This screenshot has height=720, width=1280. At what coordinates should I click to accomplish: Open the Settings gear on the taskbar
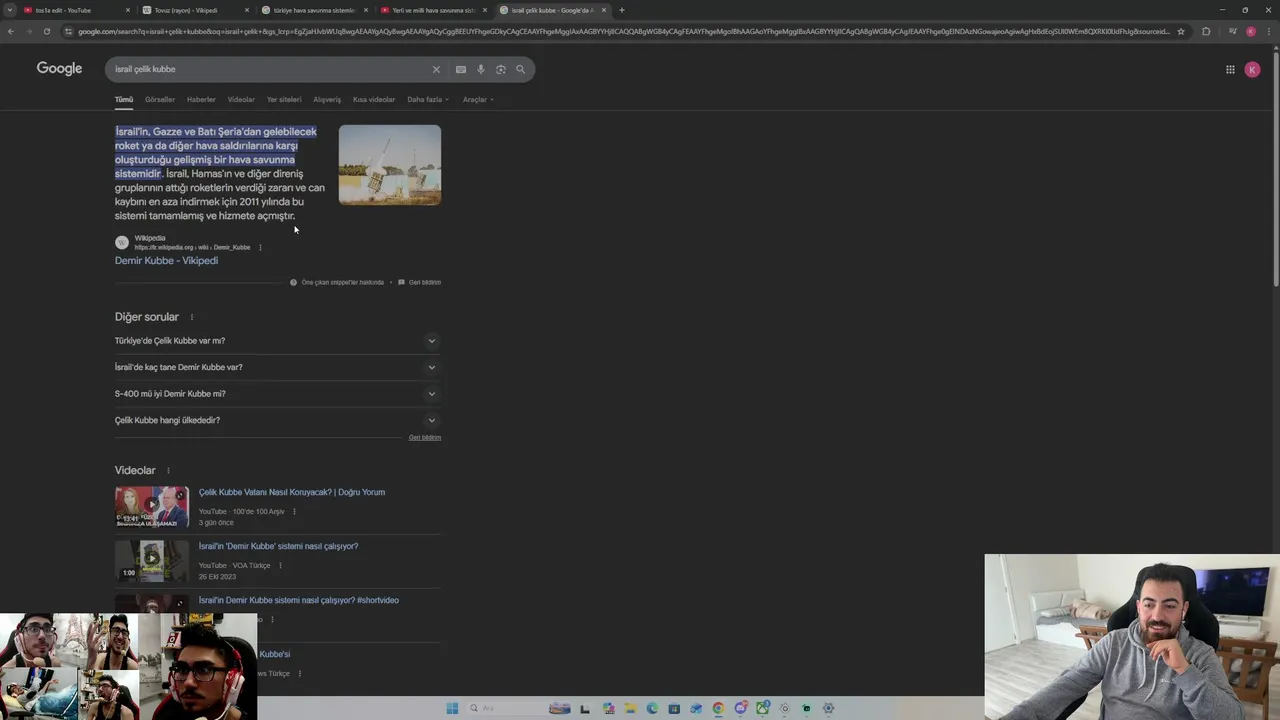coord(828,708)
